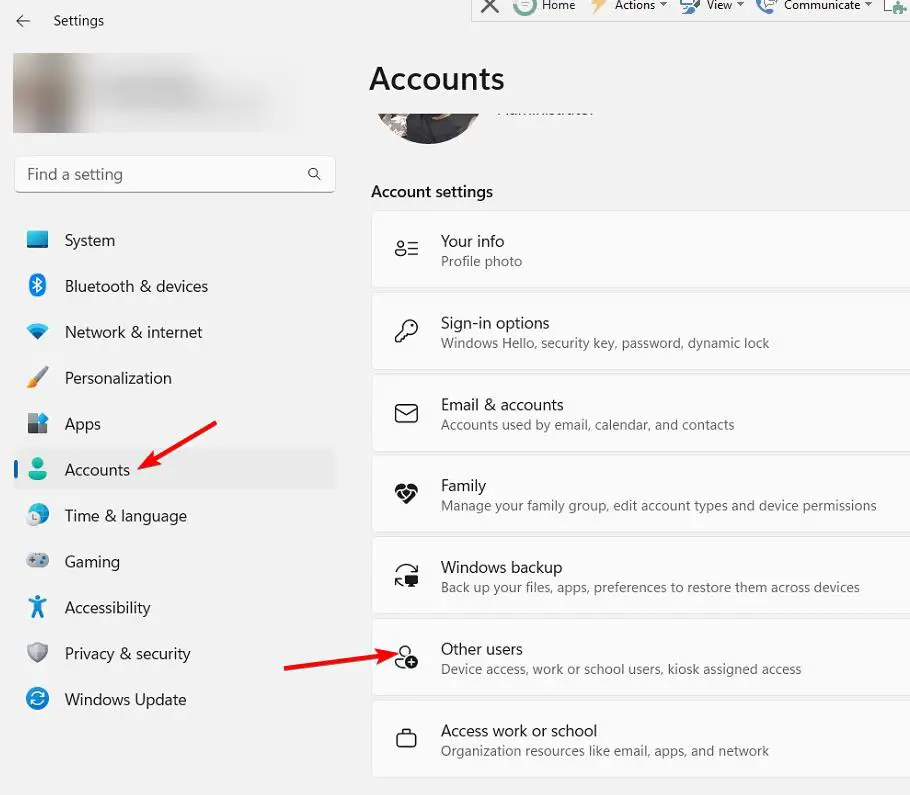Screen dimensions: 910x795
Task: Click the search magnifier icon
Action: (x=314, y=174)
